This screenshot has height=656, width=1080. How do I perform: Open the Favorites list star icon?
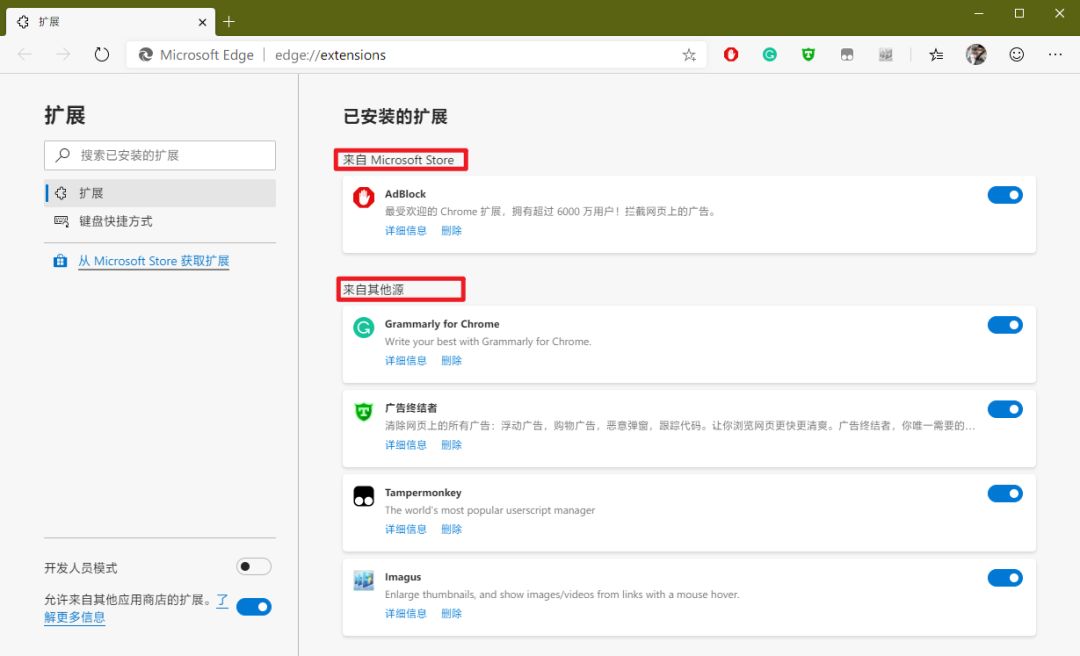coord(936,54)
